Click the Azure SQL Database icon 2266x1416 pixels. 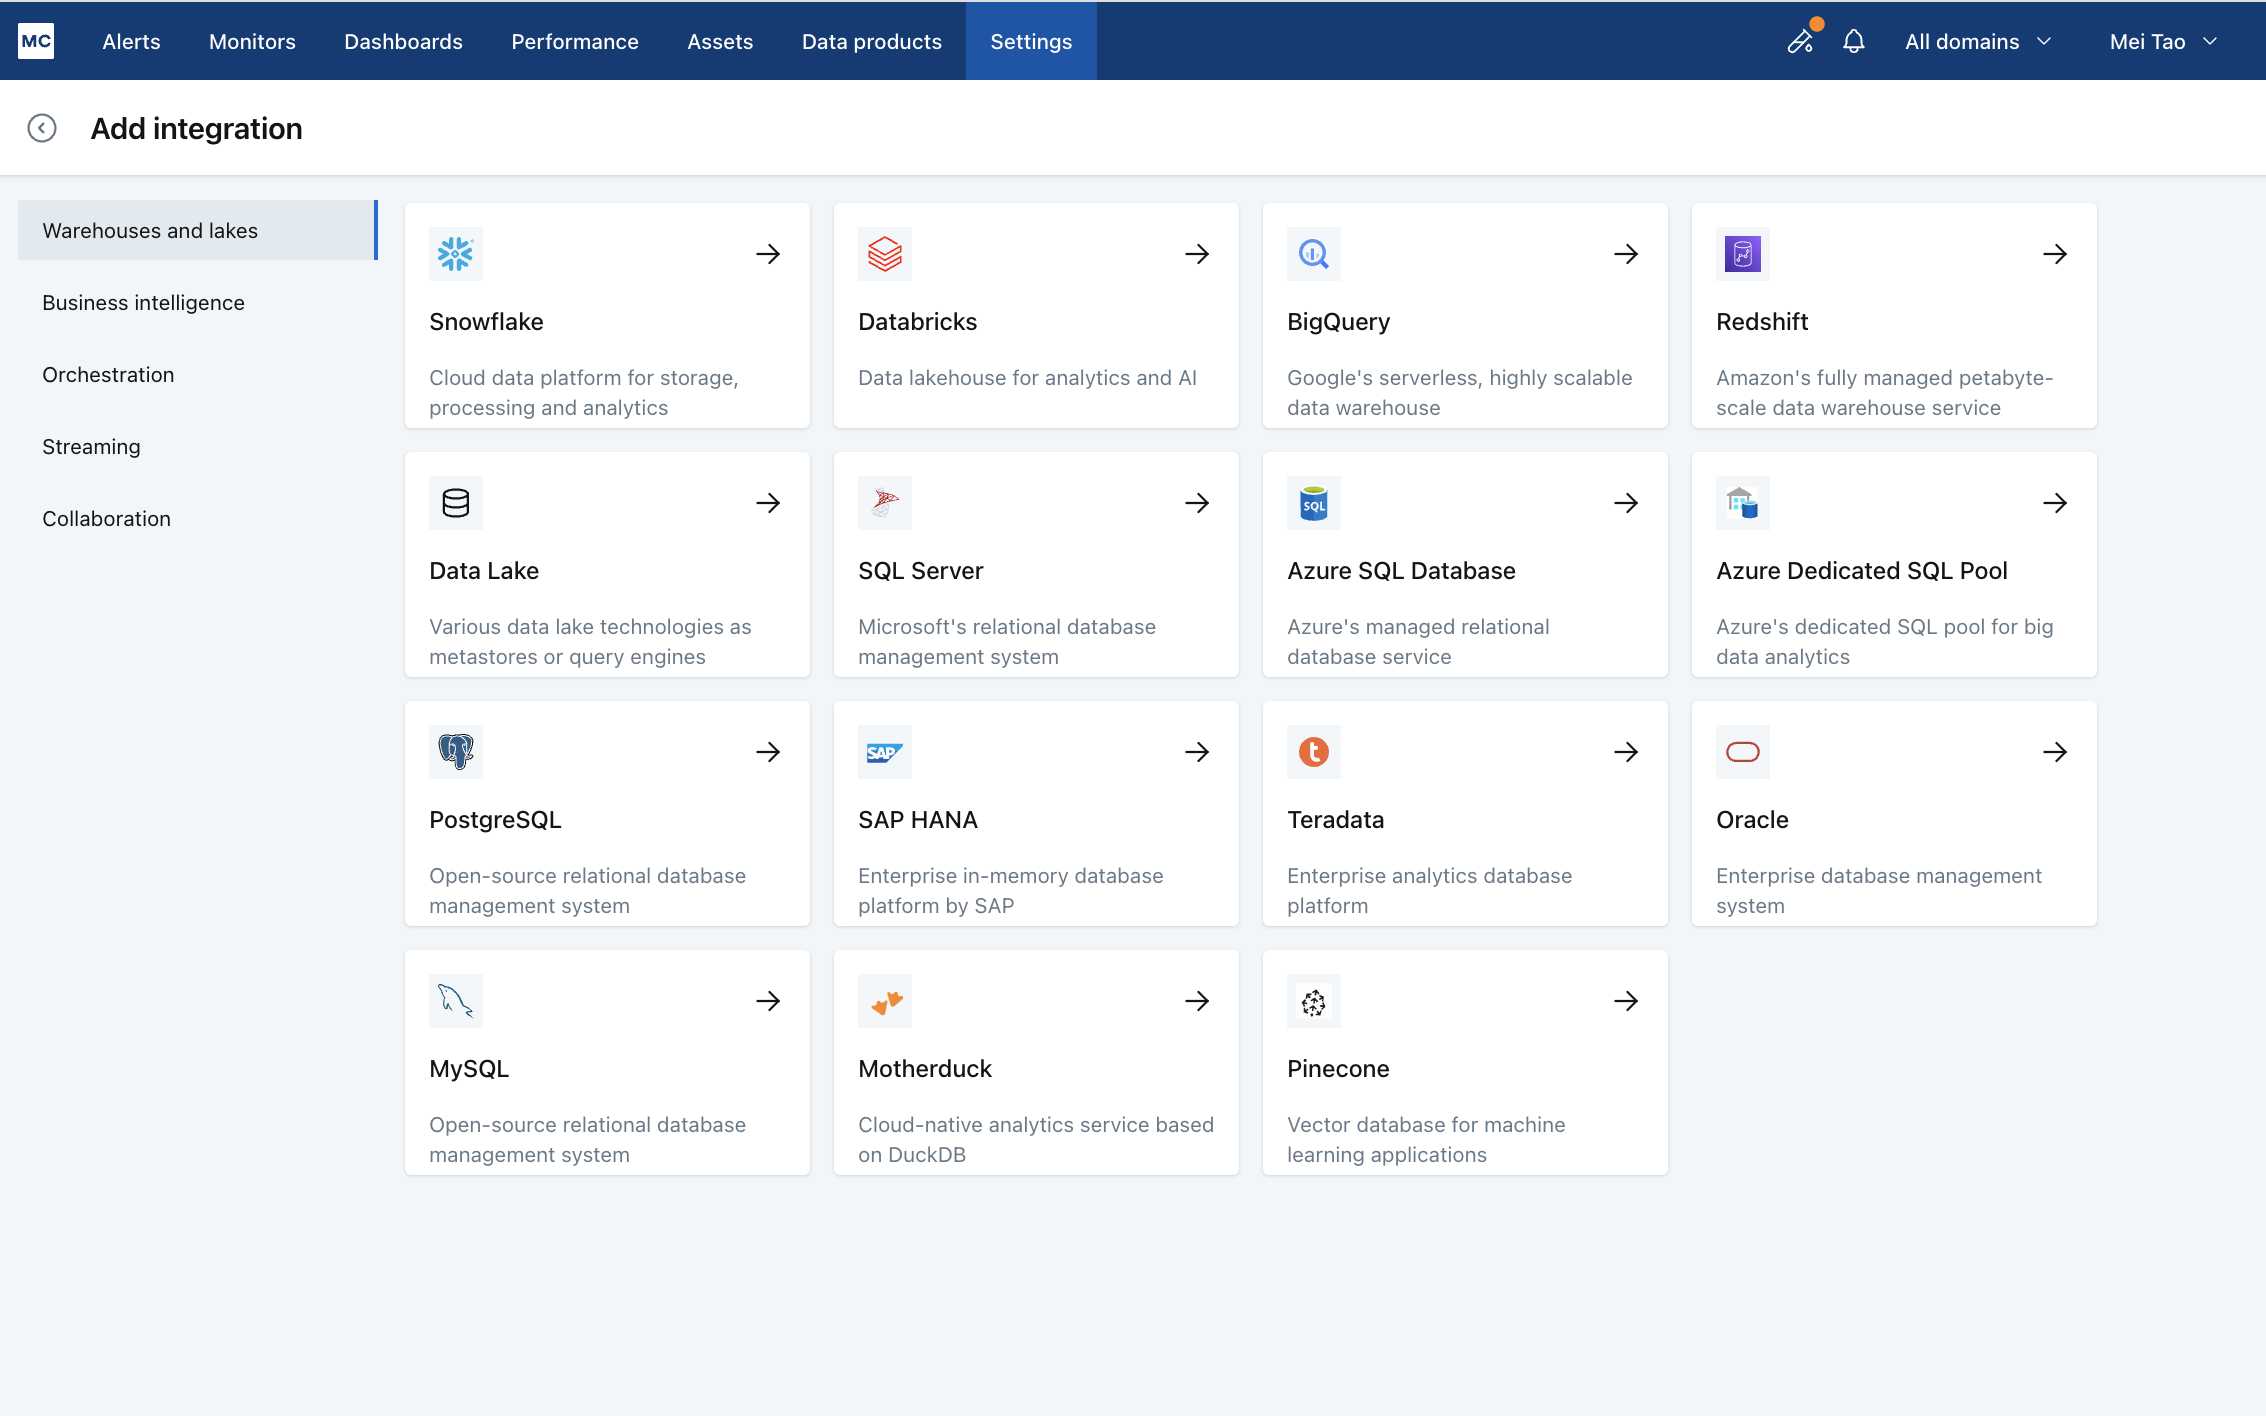tap(1314, 503)
